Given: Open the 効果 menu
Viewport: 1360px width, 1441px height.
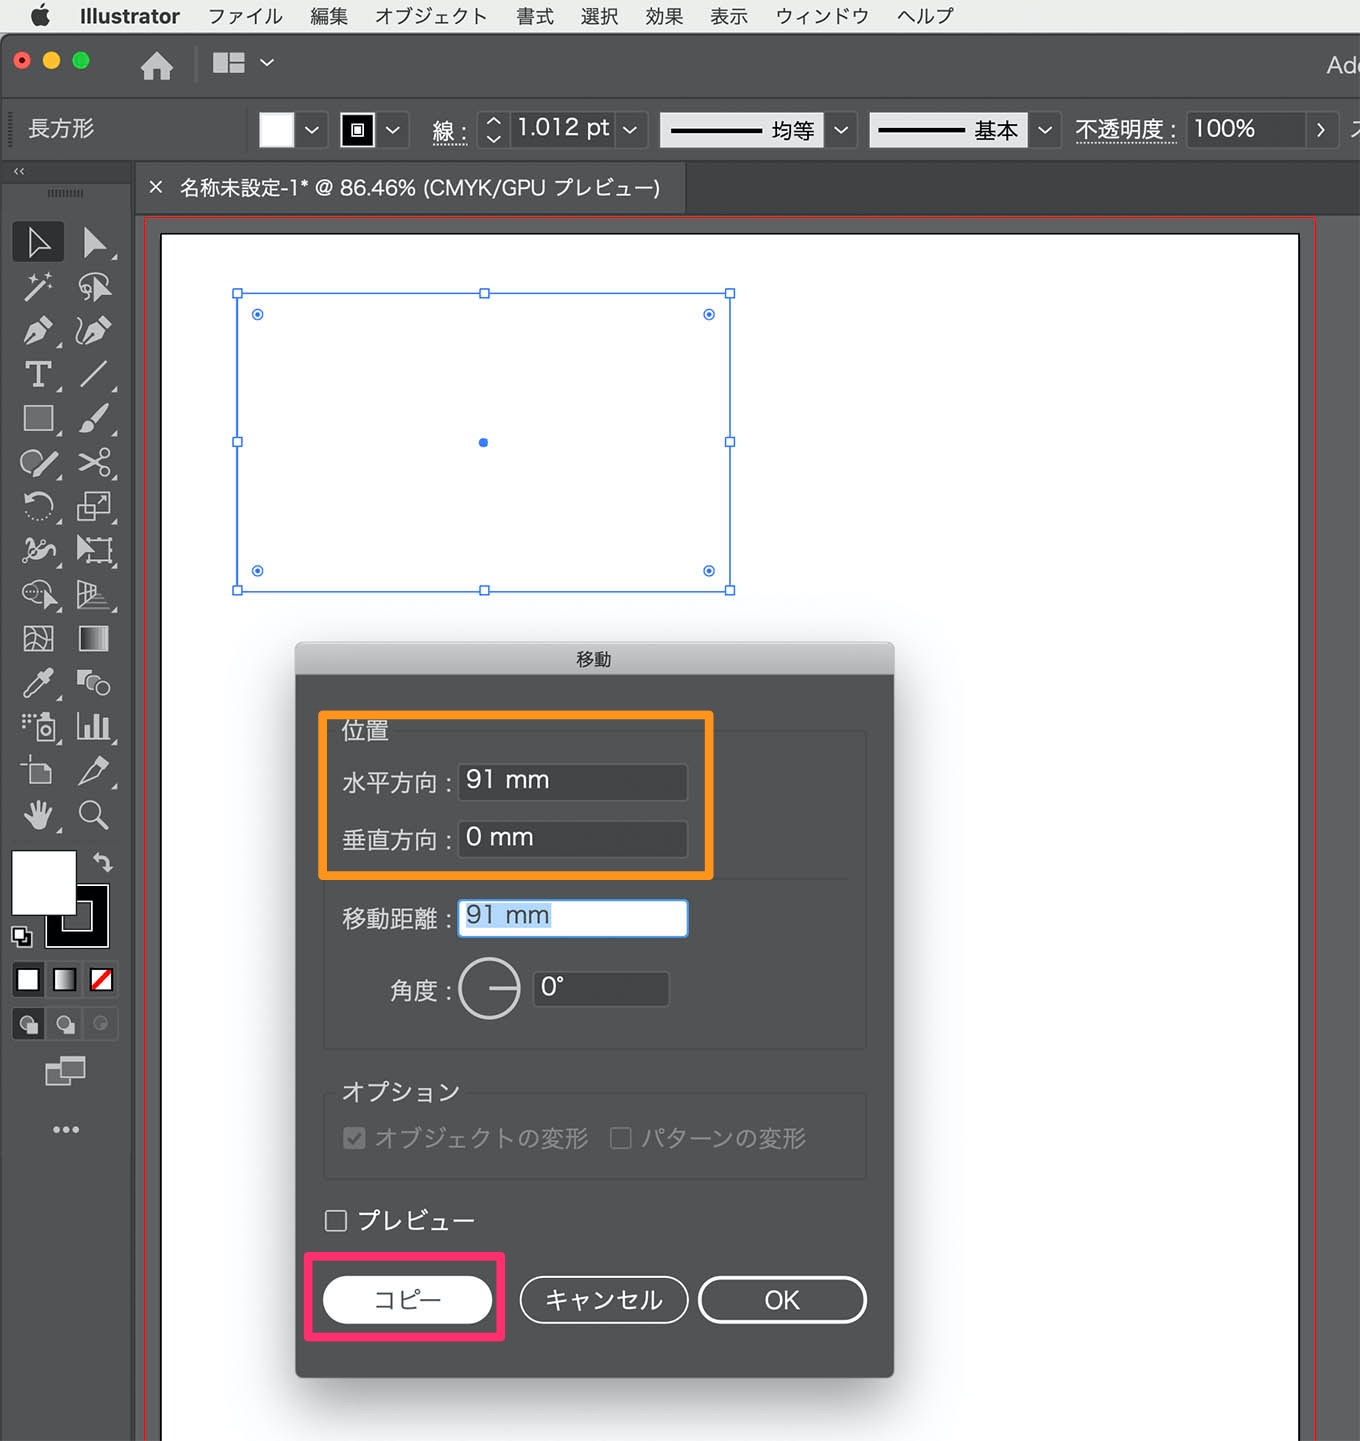Looking at the screenshot, I should tap(664, 16).
